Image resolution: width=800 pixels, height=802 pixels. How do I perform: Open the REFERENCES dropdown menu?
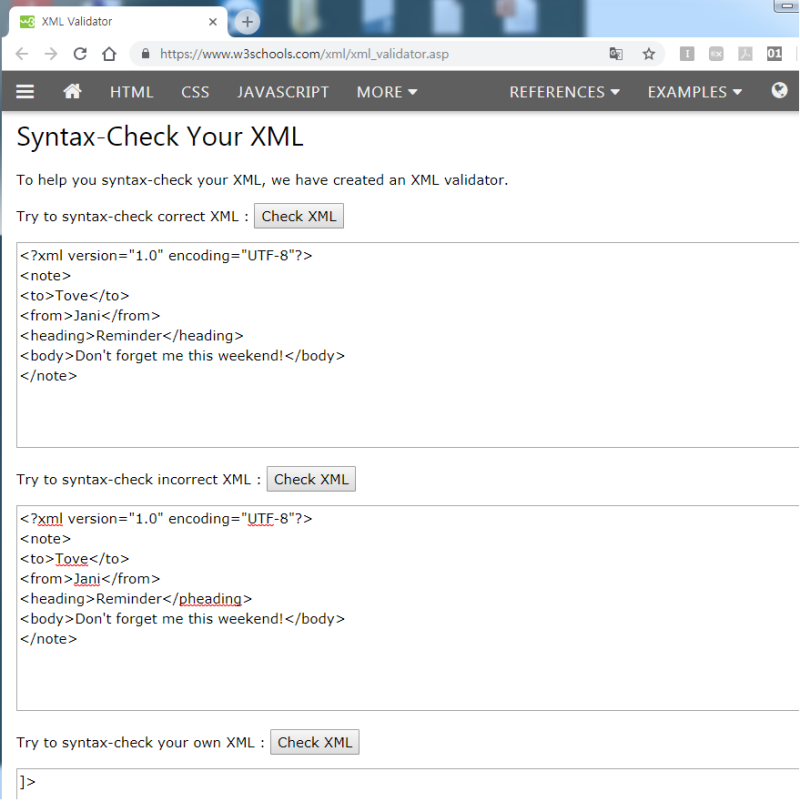point(564,91)
